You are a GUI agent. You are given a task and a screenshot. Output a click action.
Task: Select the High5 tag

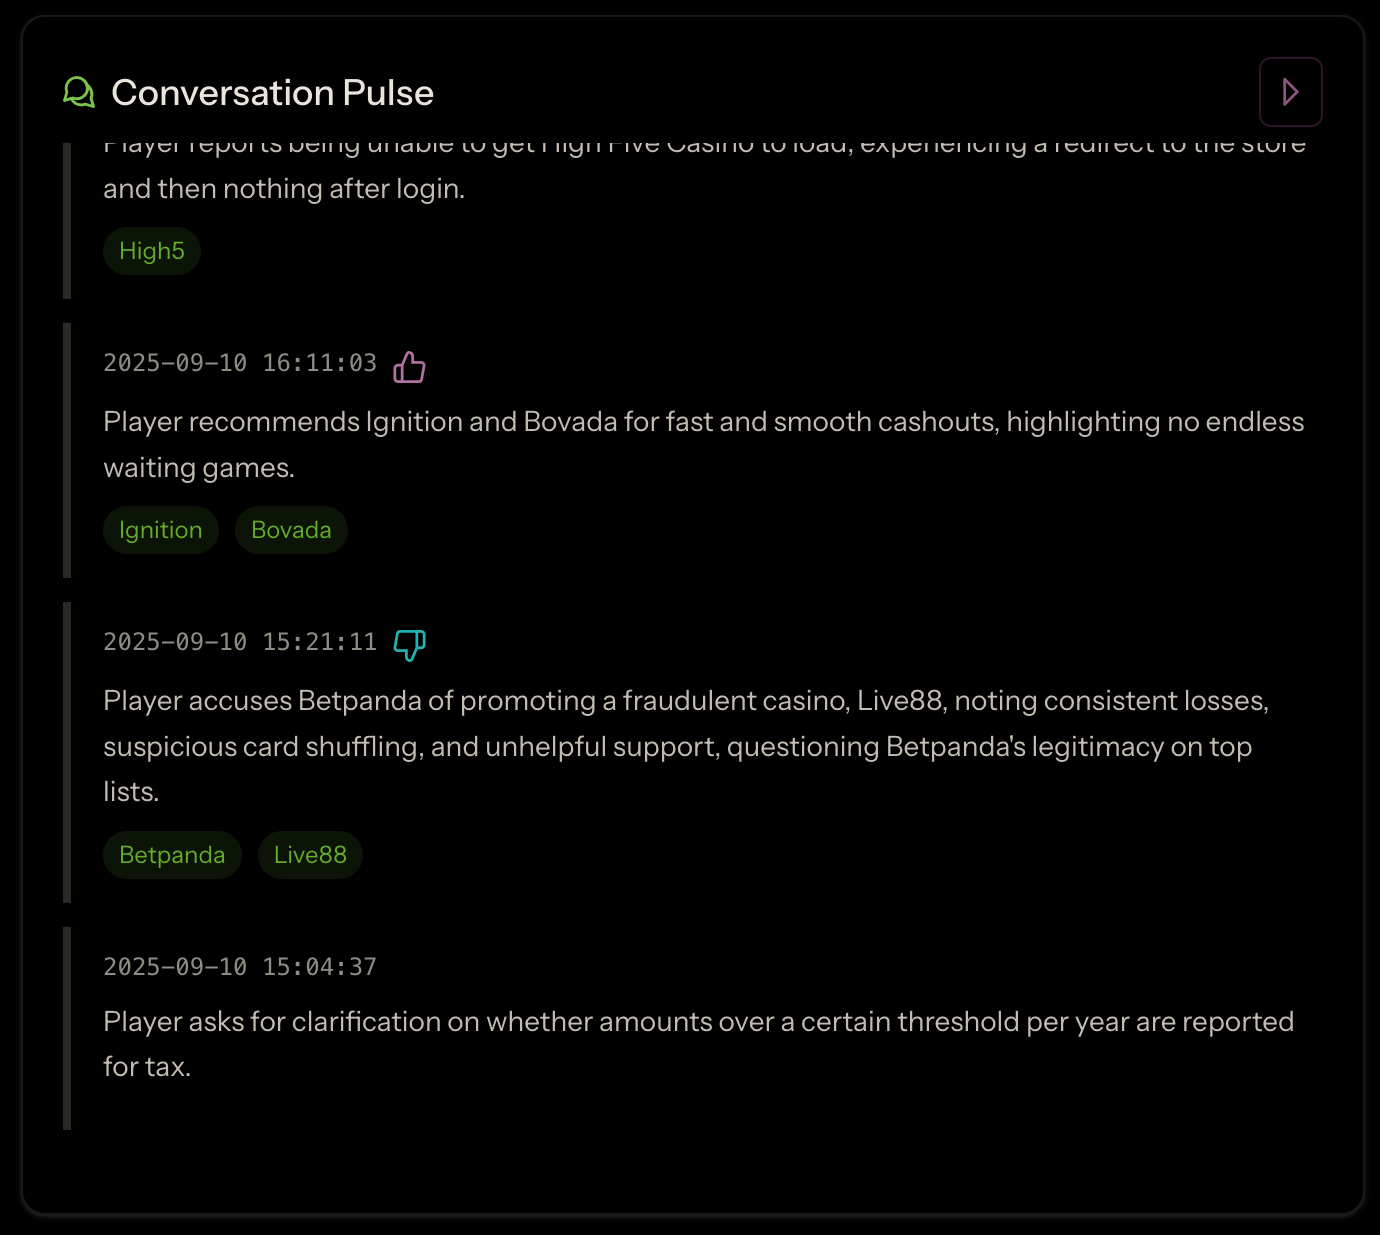pos(152,251)
